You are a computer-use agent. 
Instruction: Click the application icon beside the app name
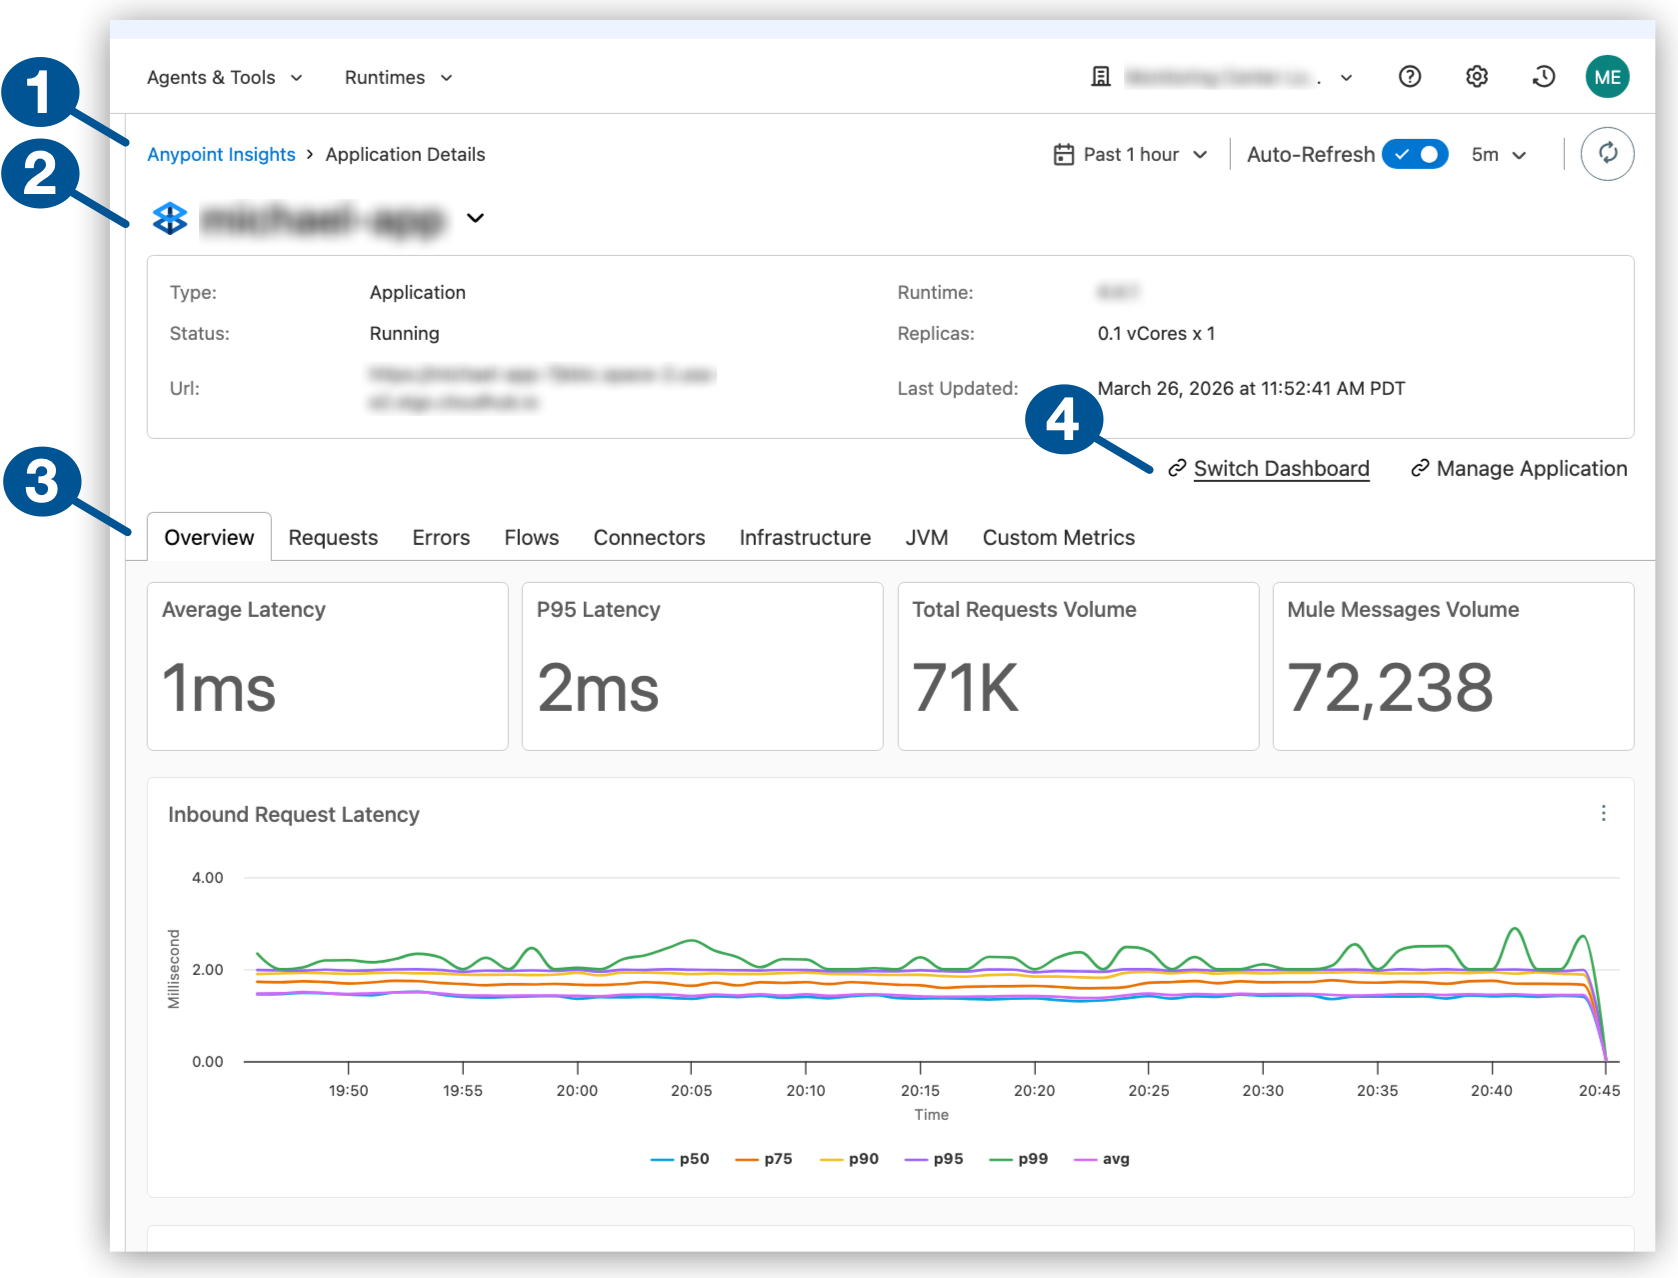coord(169,218)
